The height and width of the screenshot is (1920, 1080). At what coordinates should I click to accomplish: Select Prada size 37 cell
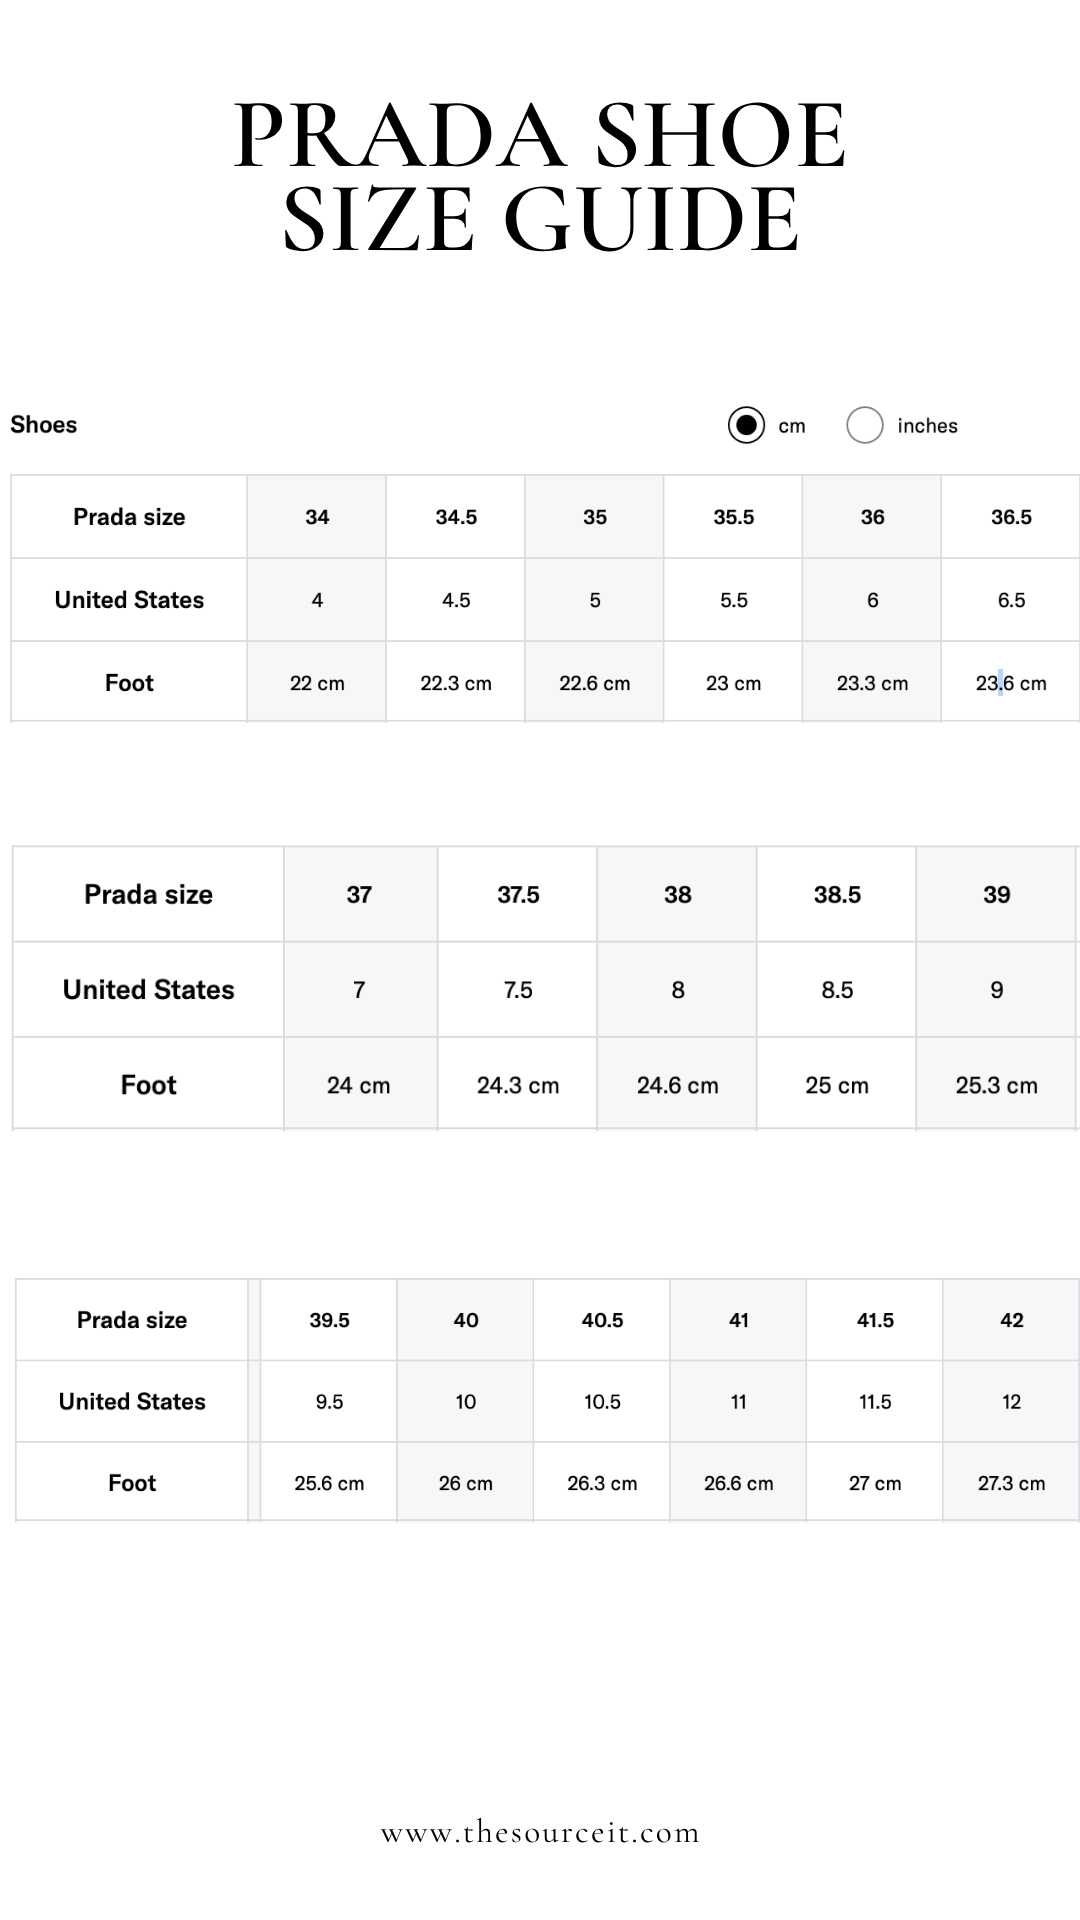click(x=359, y=895)
